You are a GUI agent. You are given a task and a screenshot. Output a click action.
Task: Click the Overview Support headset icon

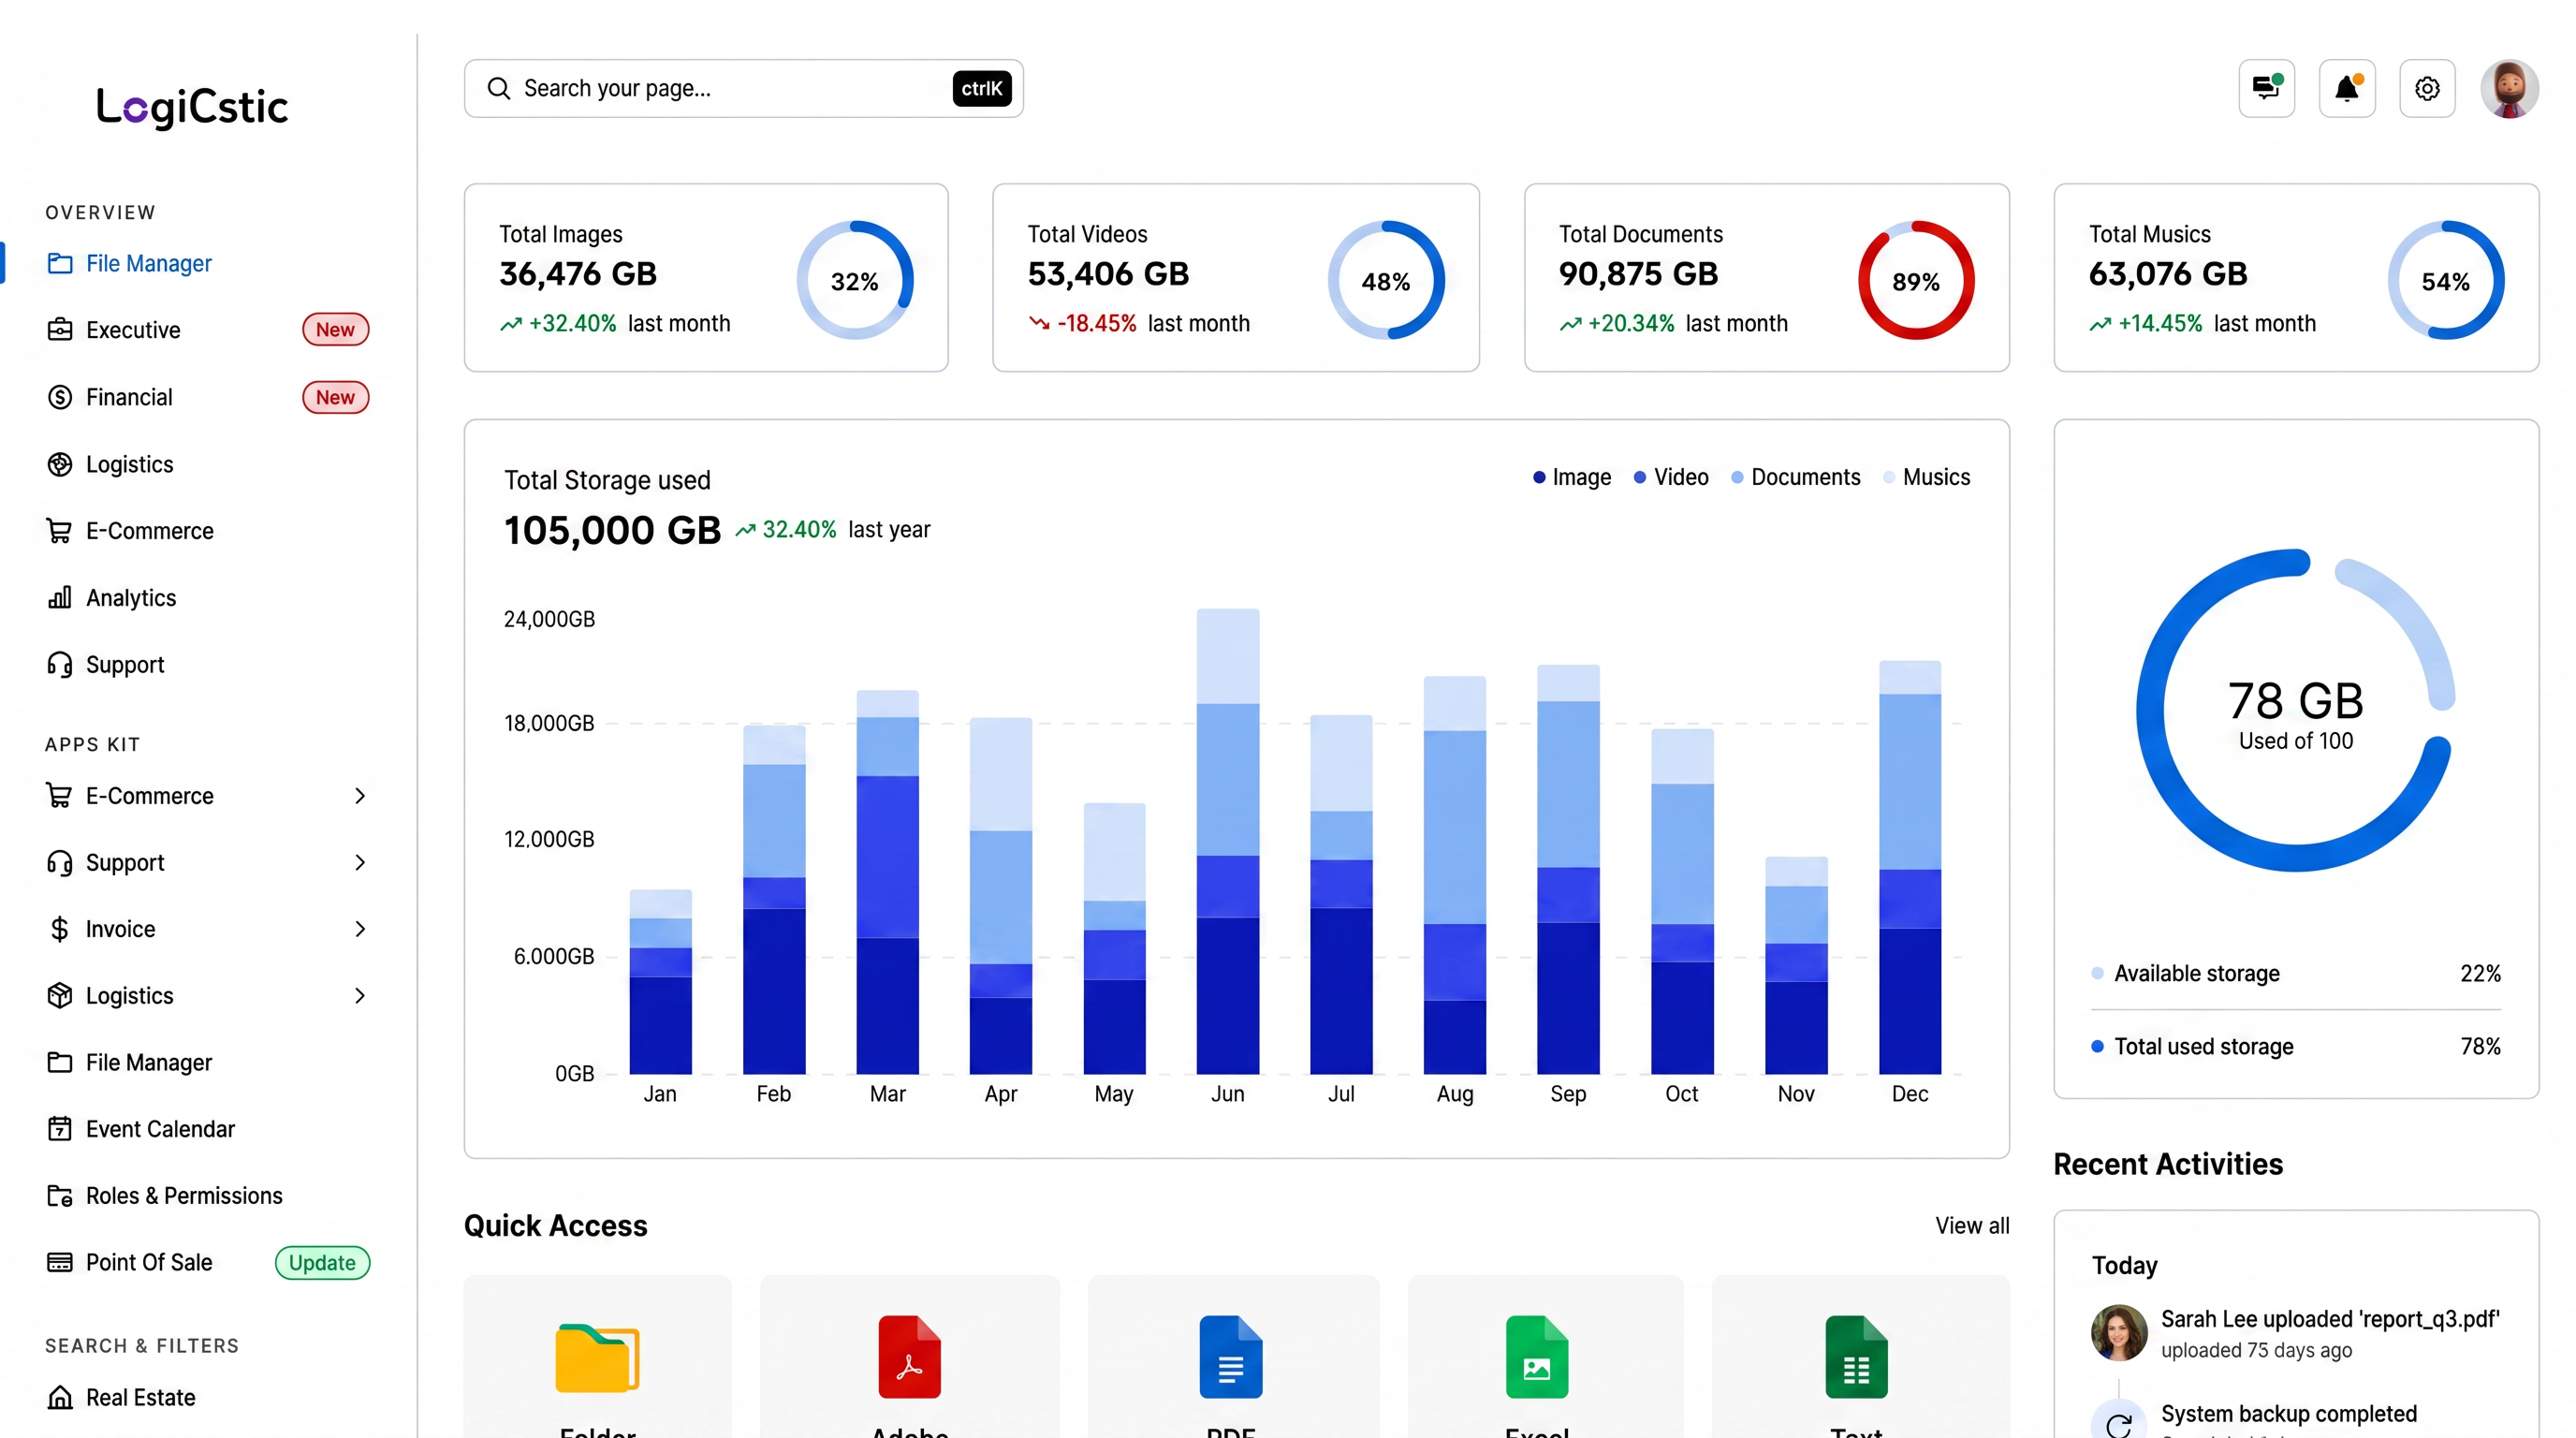60,665
